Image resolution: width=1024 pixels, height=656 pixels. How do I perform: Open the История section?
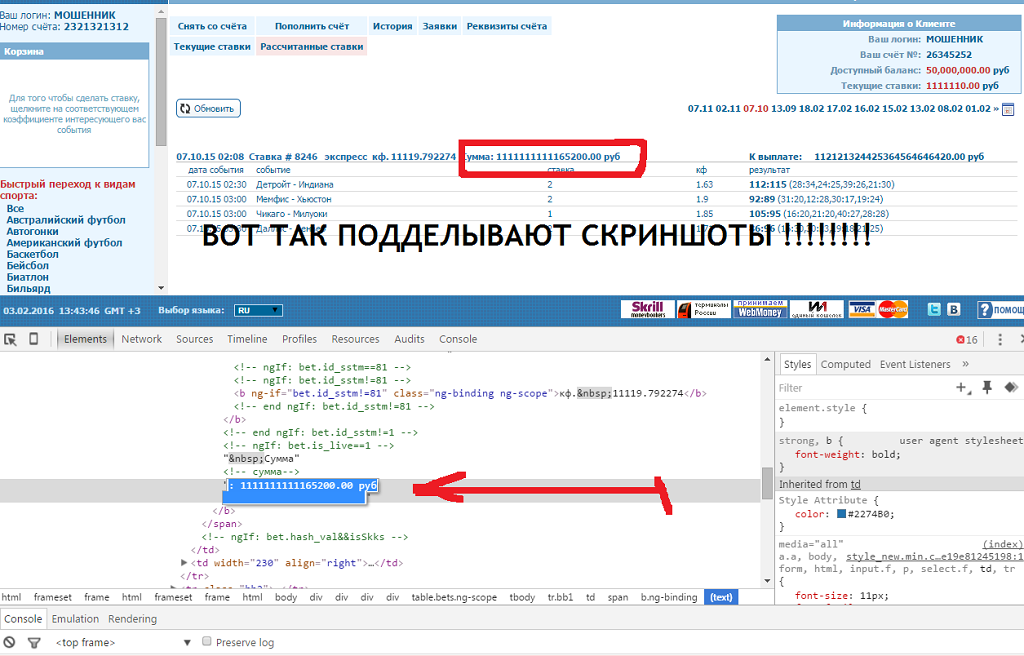(x=392, y=26)
